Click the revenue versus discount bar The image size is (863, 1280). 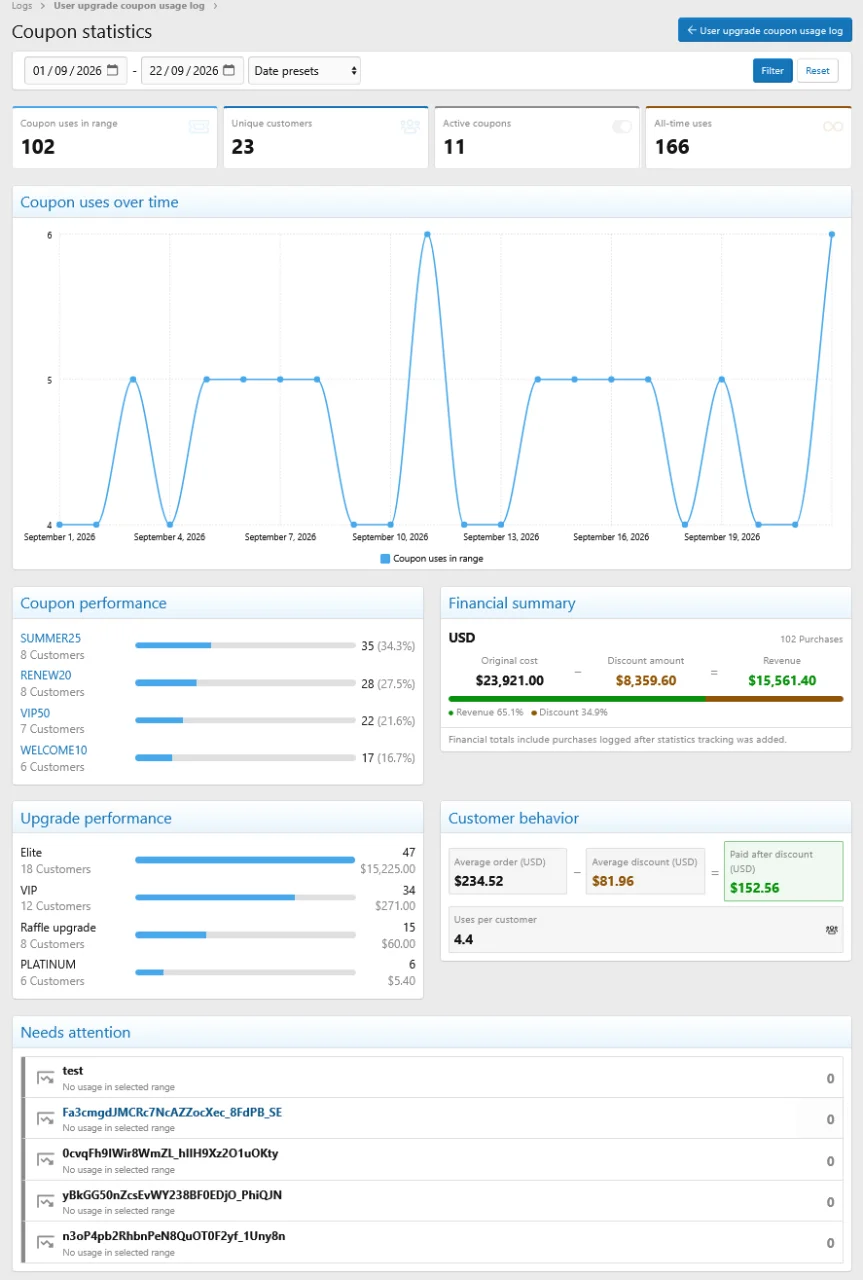[646, 698]
